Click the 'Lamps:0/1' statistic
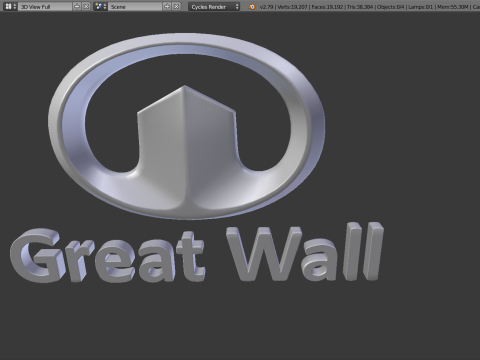This screenshot has height=360, width=480. click(420, 7)
